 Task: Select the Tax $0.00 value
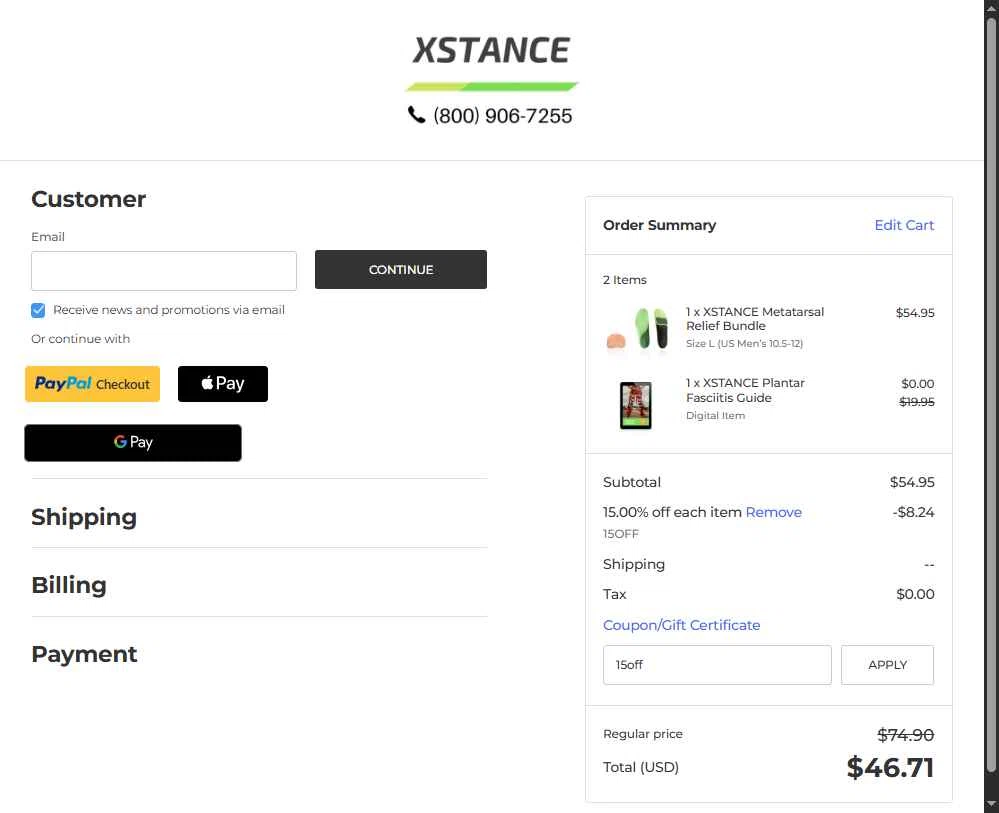click(x=915, y=594)
